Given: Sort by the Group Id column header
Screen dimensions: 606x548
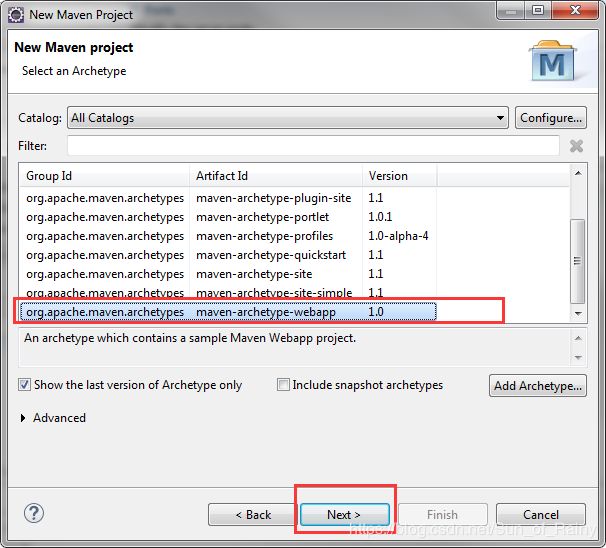Looking at the screenshot, I should [104, 176].
